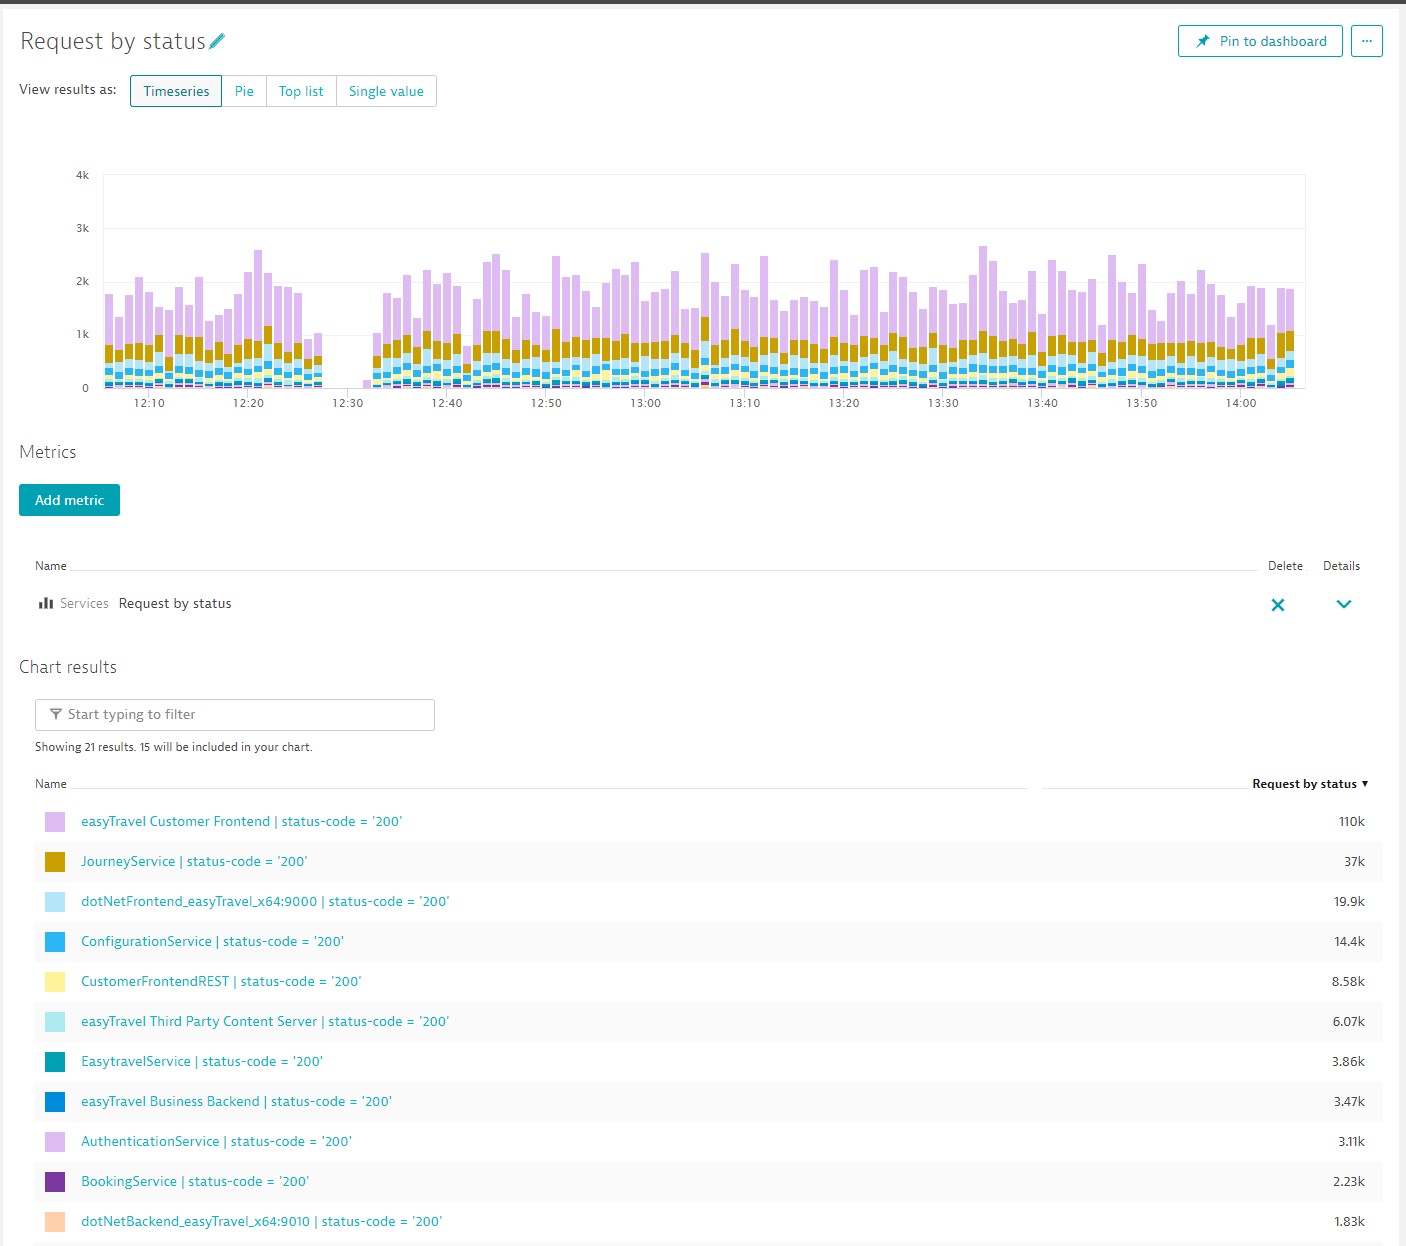Open easyTravel Customer Frontend result link
Viewport: 1406px width, 1246px height.
tap(241, 821)
